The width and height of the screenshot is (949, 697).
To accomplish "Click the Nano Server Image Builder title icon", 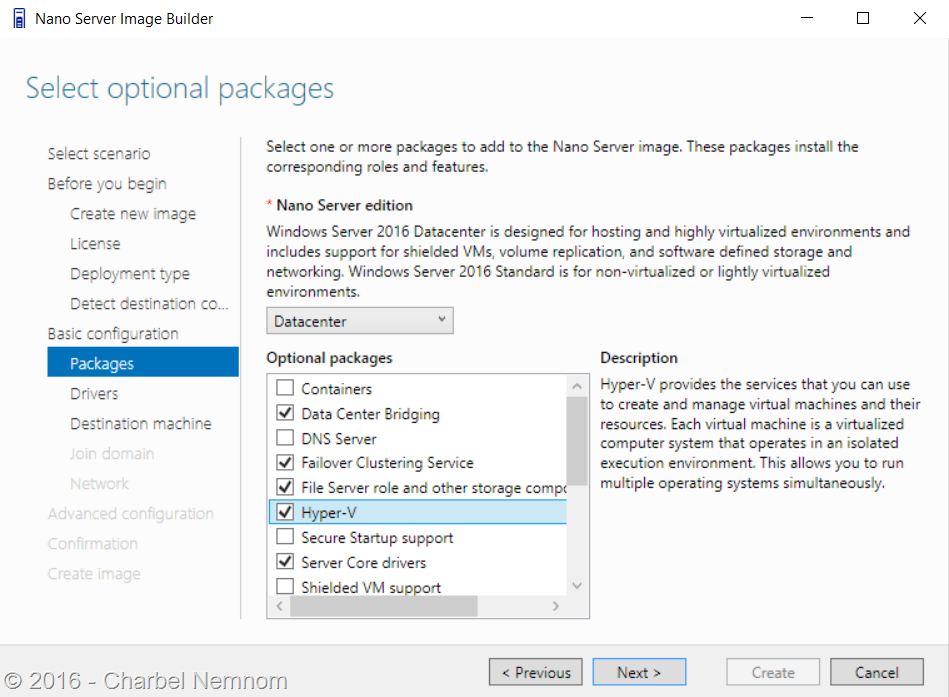I will (19, 19).
